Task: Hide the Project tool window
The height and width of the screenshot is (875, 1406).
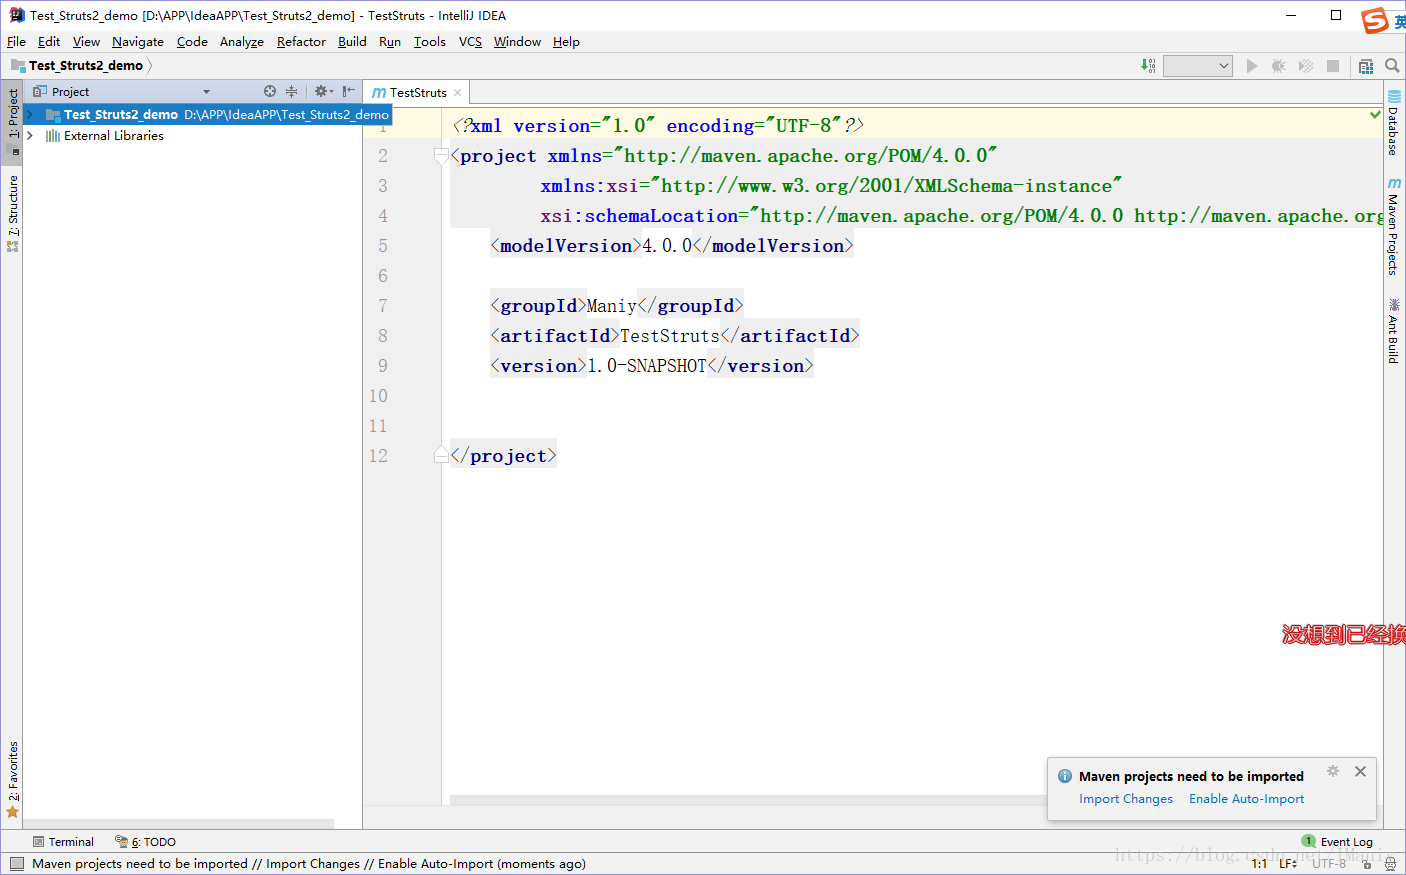Action: 348,91
